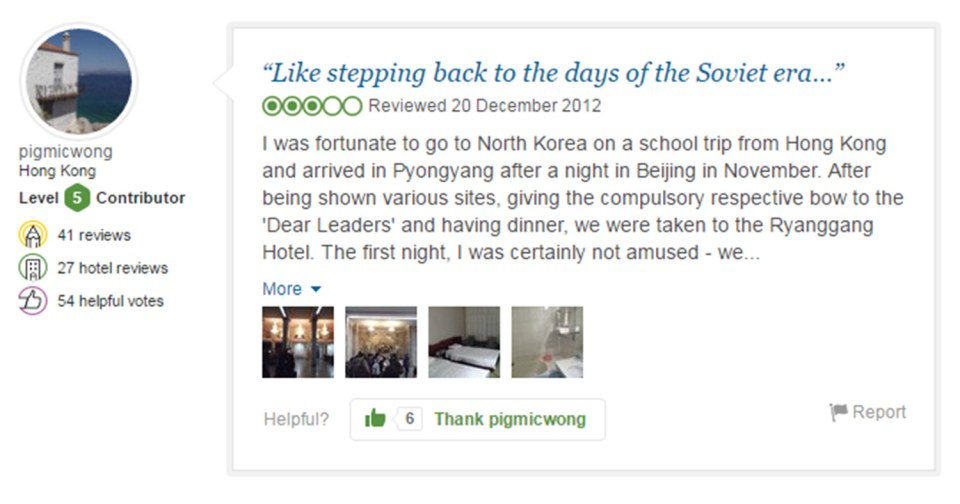Click the helpful count number 6
The image size is (960, 504).
tap(410, 419)
